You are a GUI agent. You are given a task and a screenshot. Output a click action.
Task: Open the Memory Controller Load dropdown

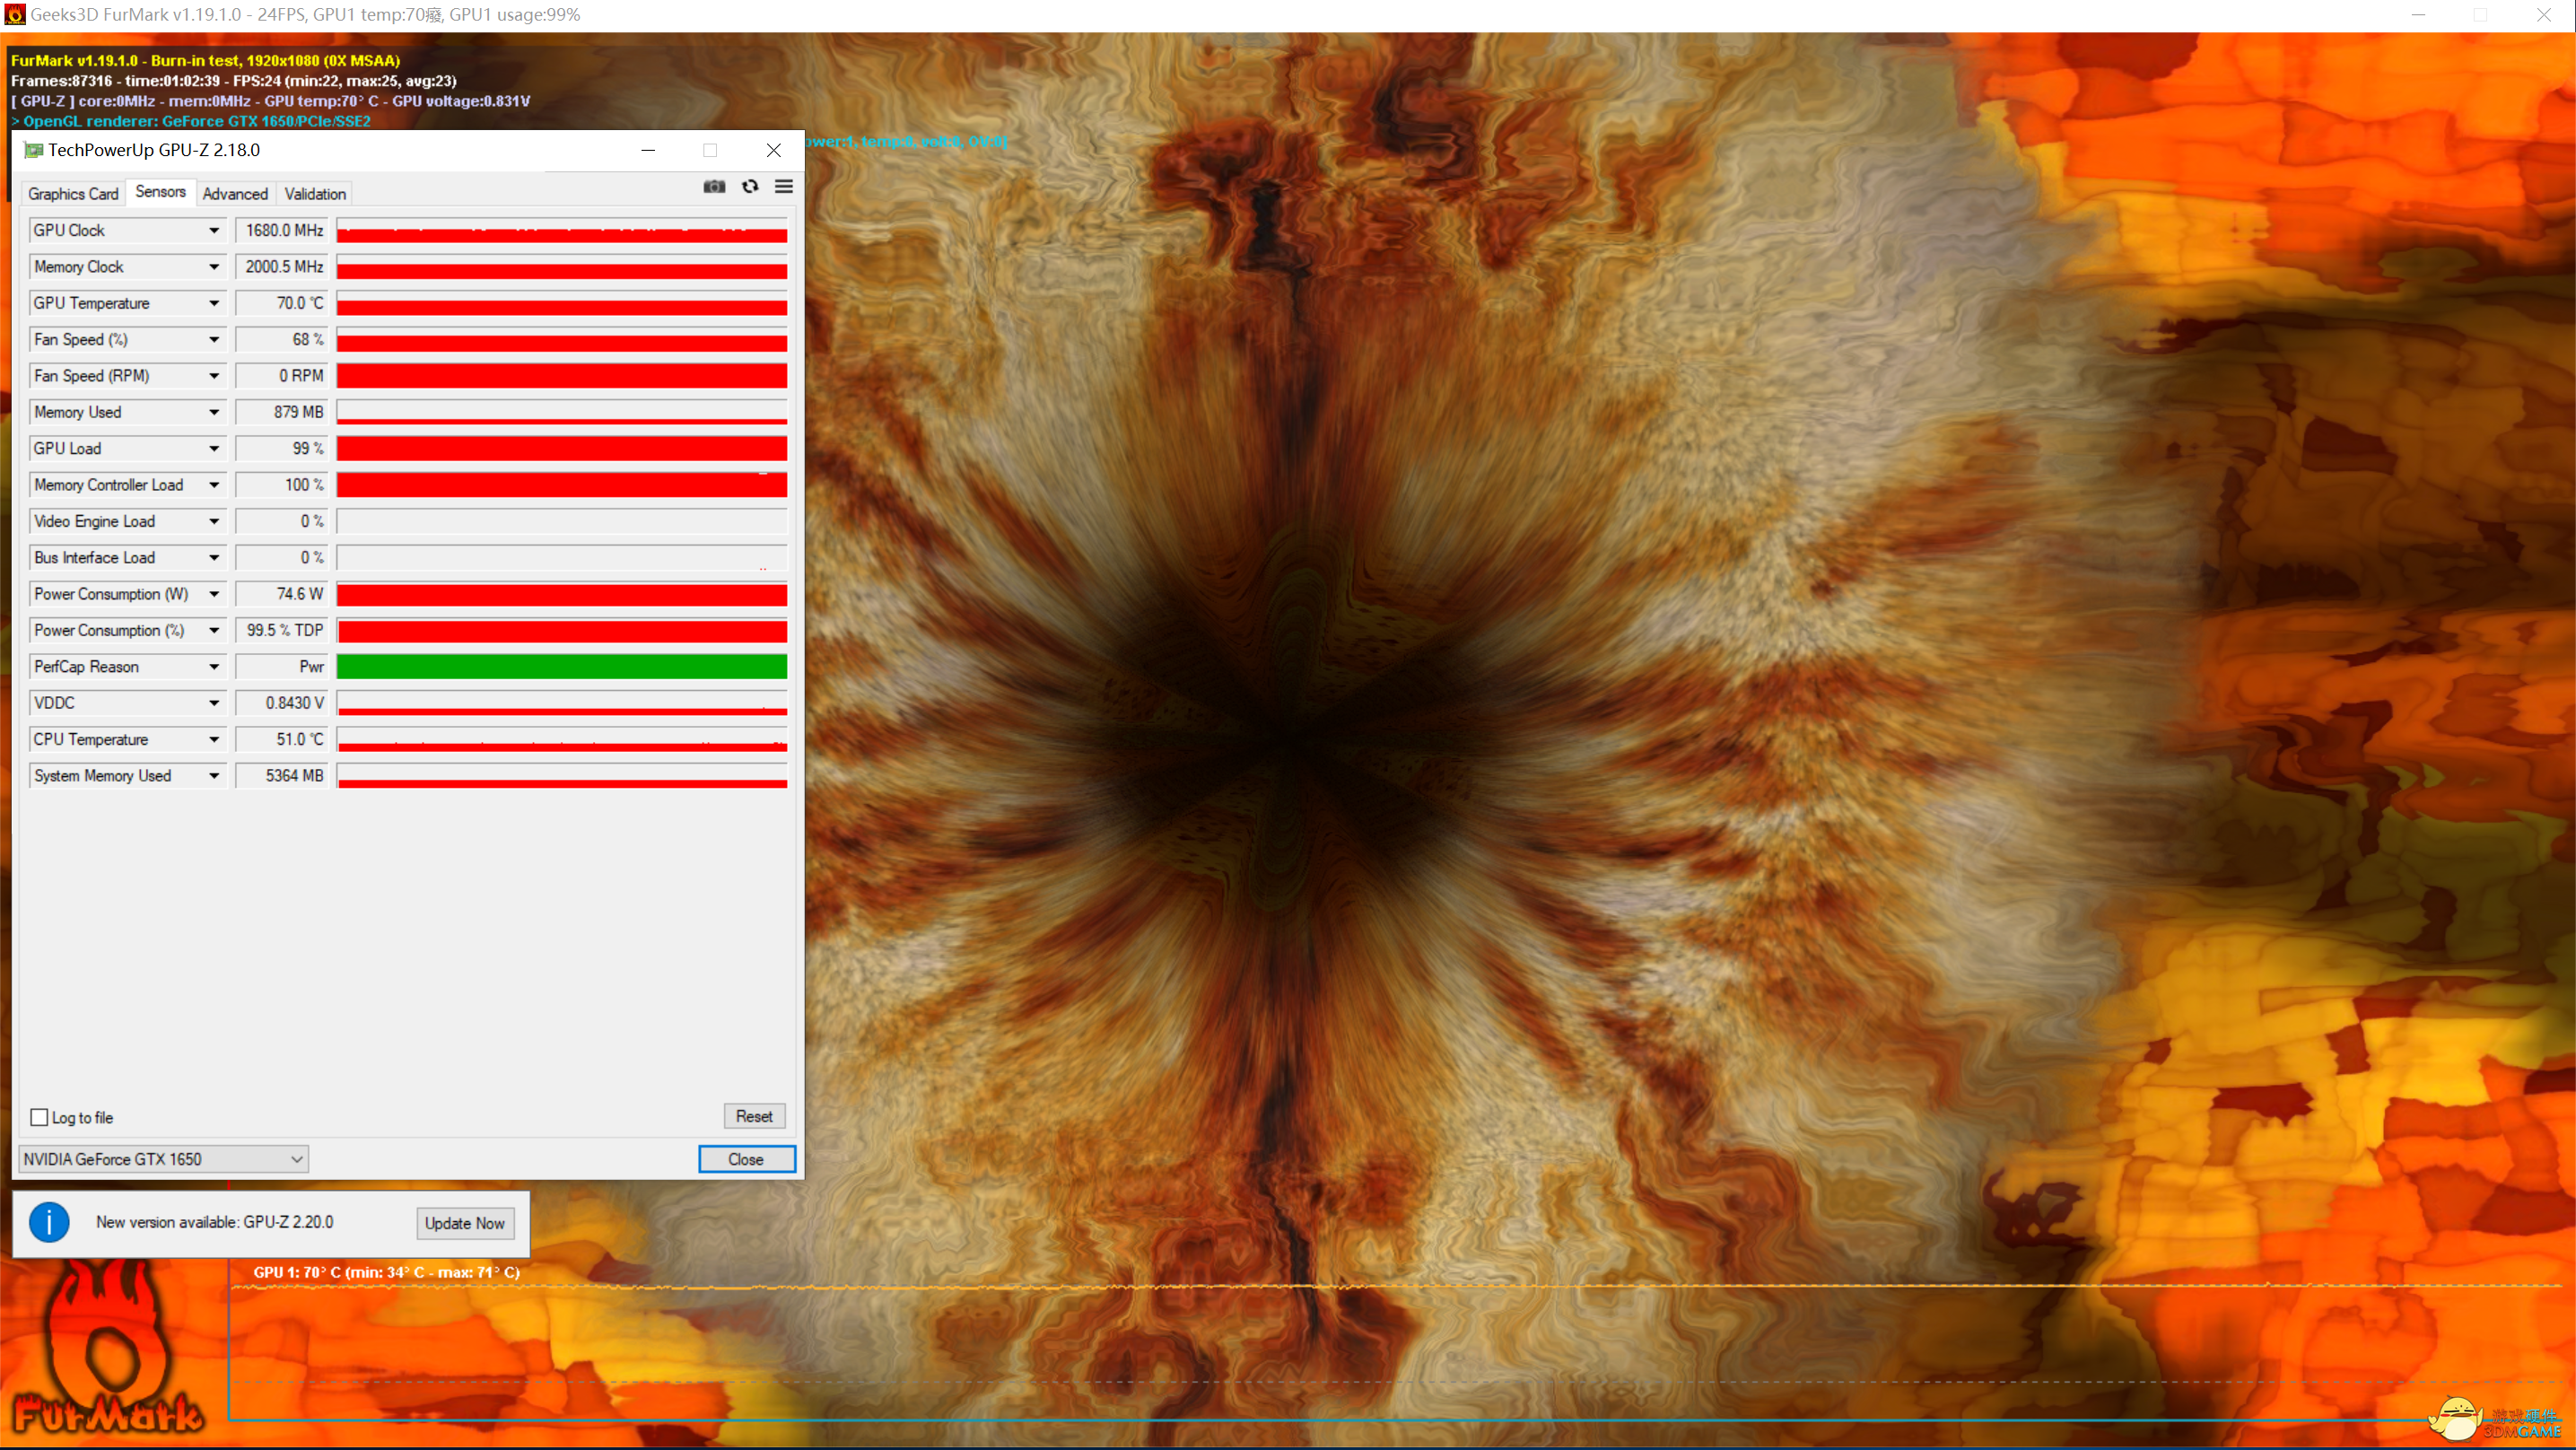pyautogui.click(x=214, y=485)
